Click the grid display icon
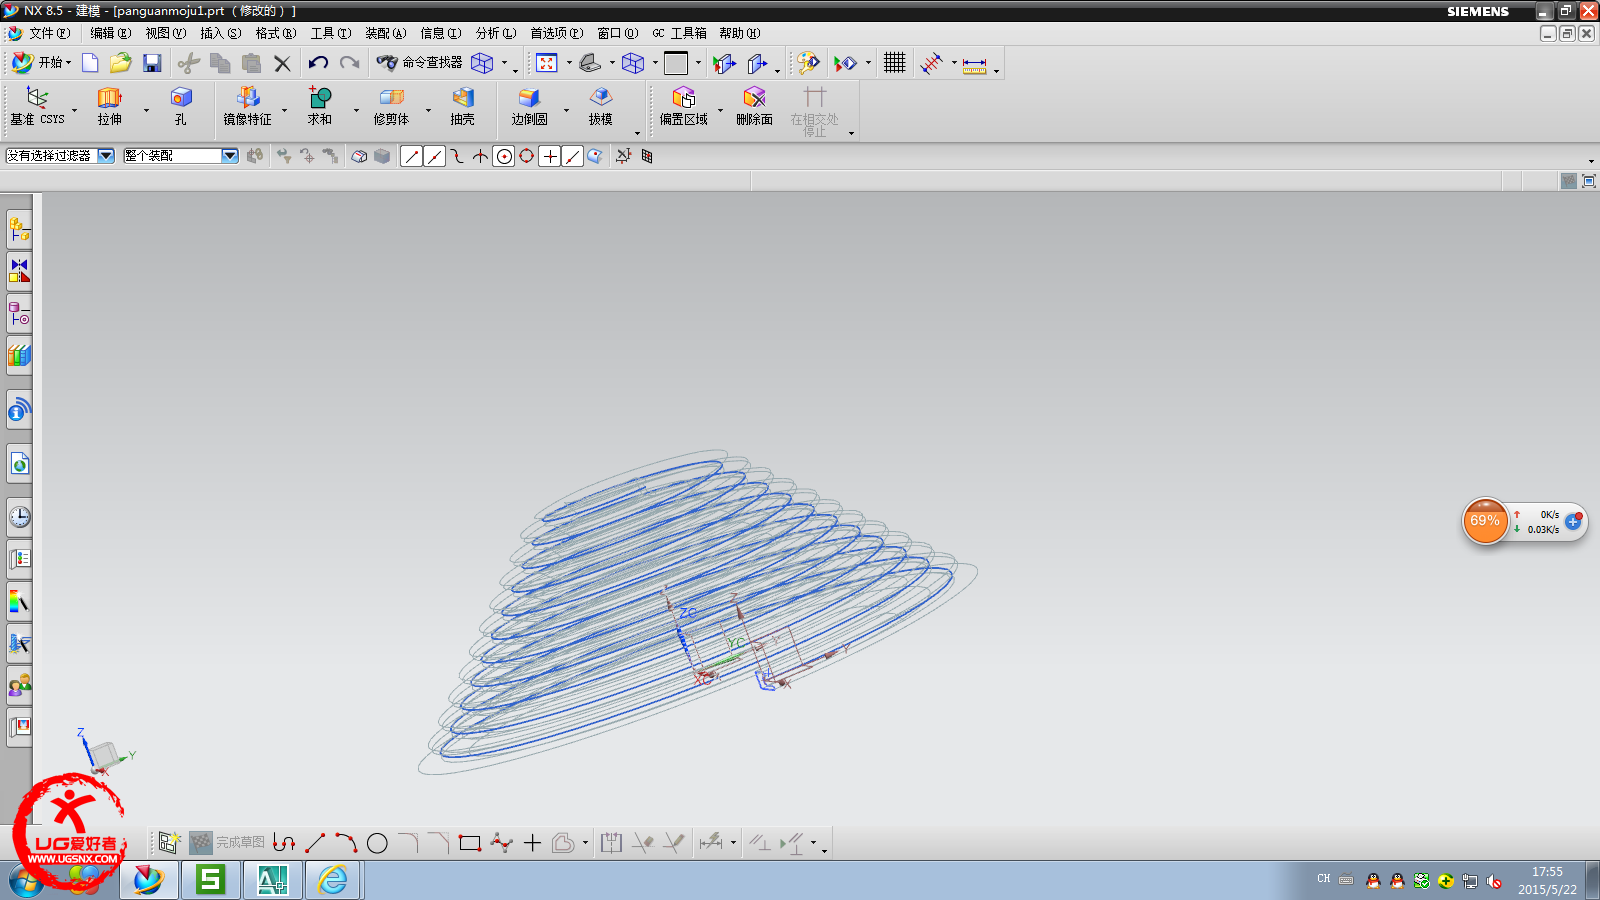The image size is (1600, 900). coord(895,63)
